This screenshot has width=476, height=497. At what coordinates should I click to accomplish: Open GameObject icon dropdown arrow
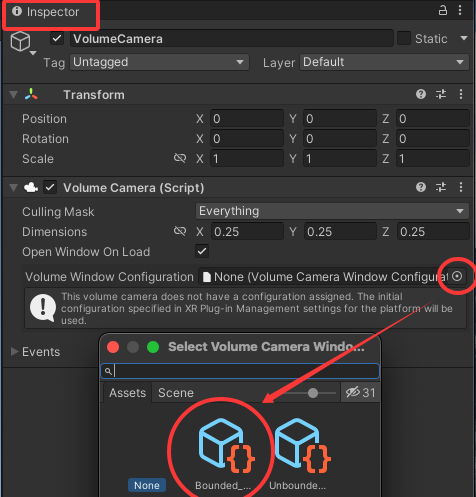[x=33, y=53]
